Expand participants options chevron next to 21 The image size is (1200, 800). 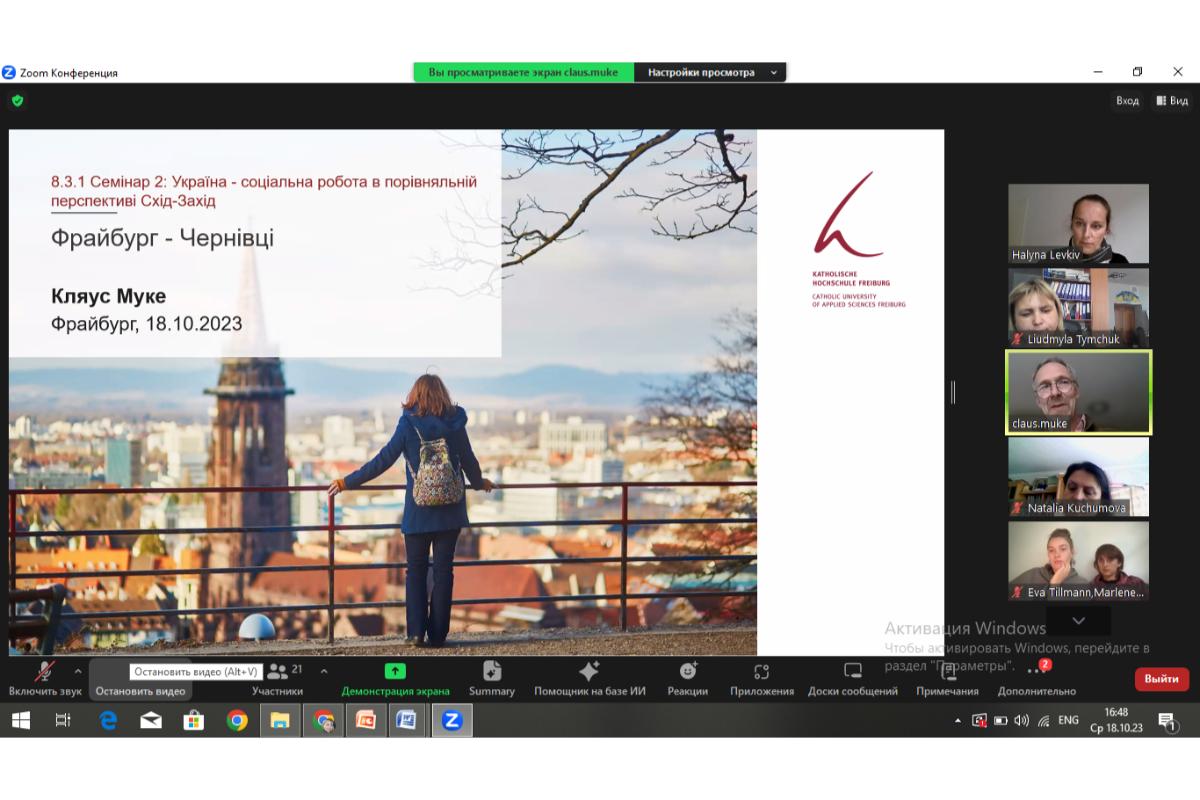point(323,671)
